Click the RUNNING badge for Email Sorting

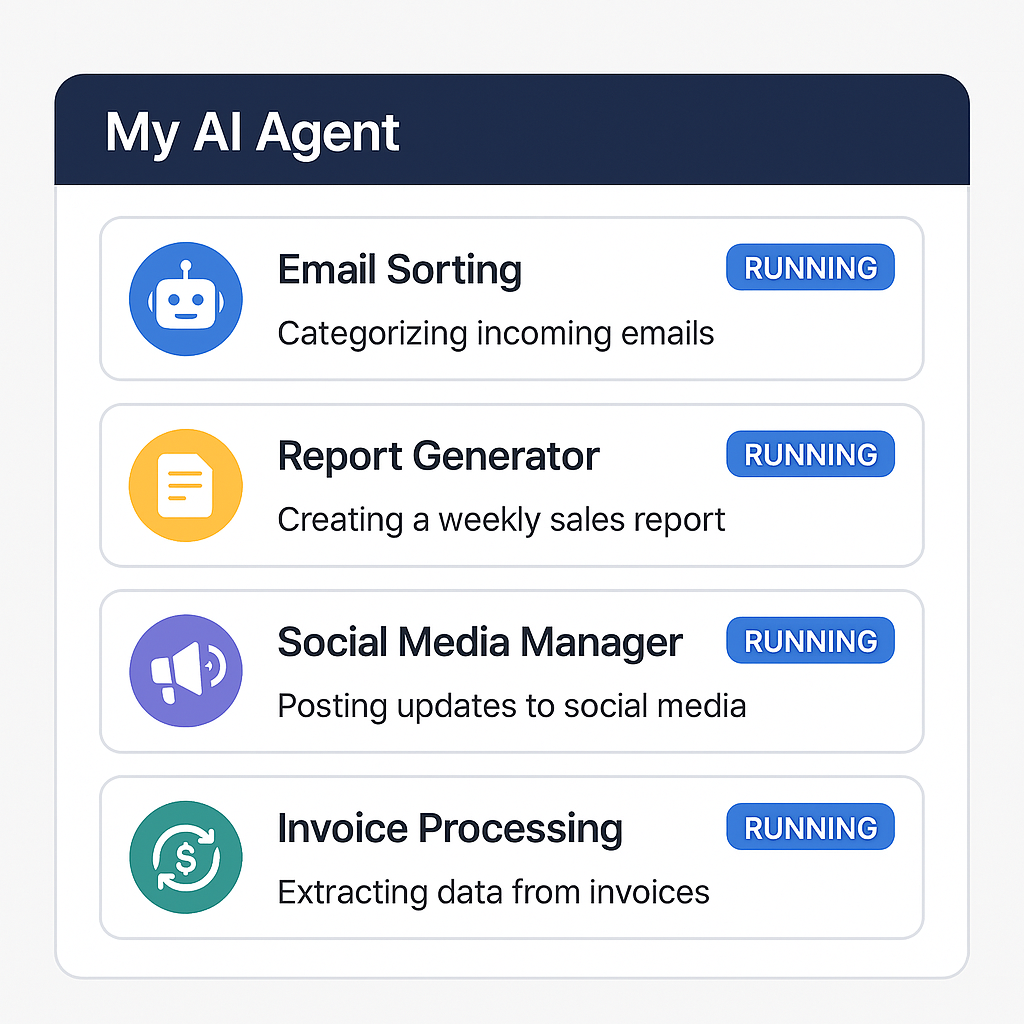click(810, 267)
